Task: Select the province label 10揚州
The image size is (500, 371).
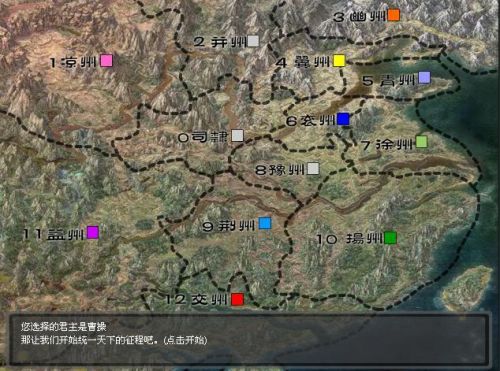Action: [x=349, y=239]
